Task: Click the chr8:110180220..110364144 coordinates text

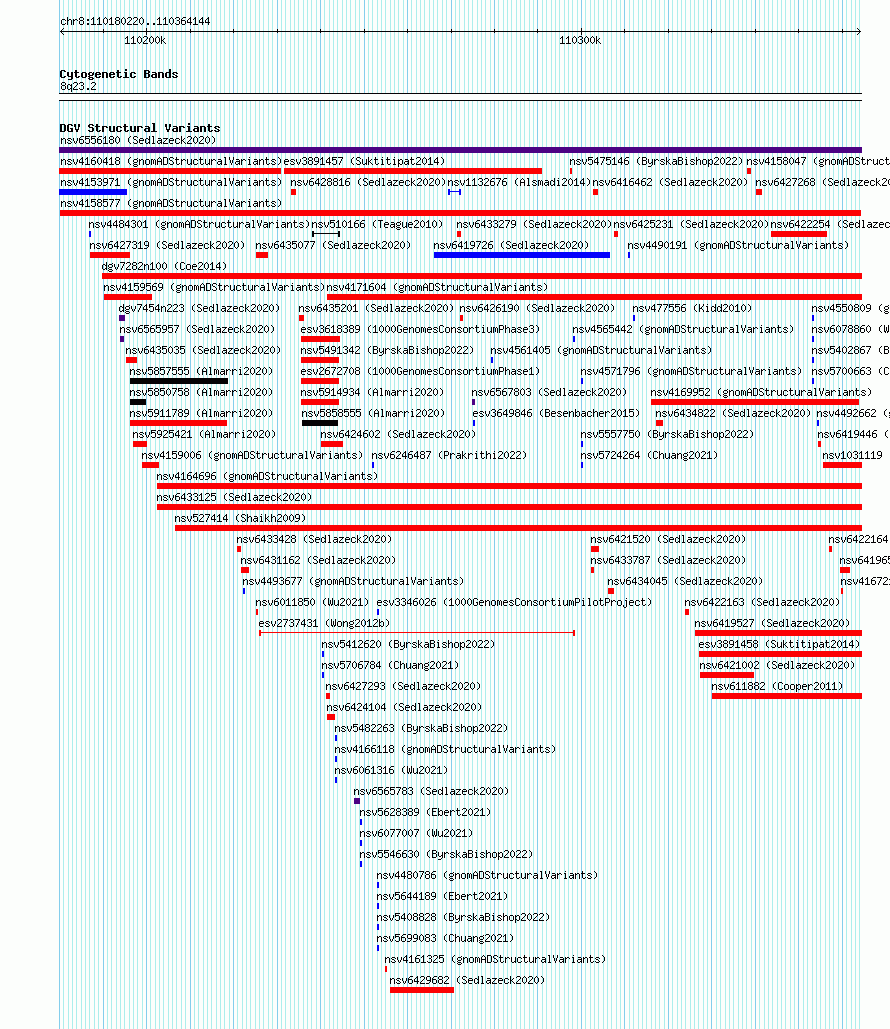Action: (x=135, y=22)
